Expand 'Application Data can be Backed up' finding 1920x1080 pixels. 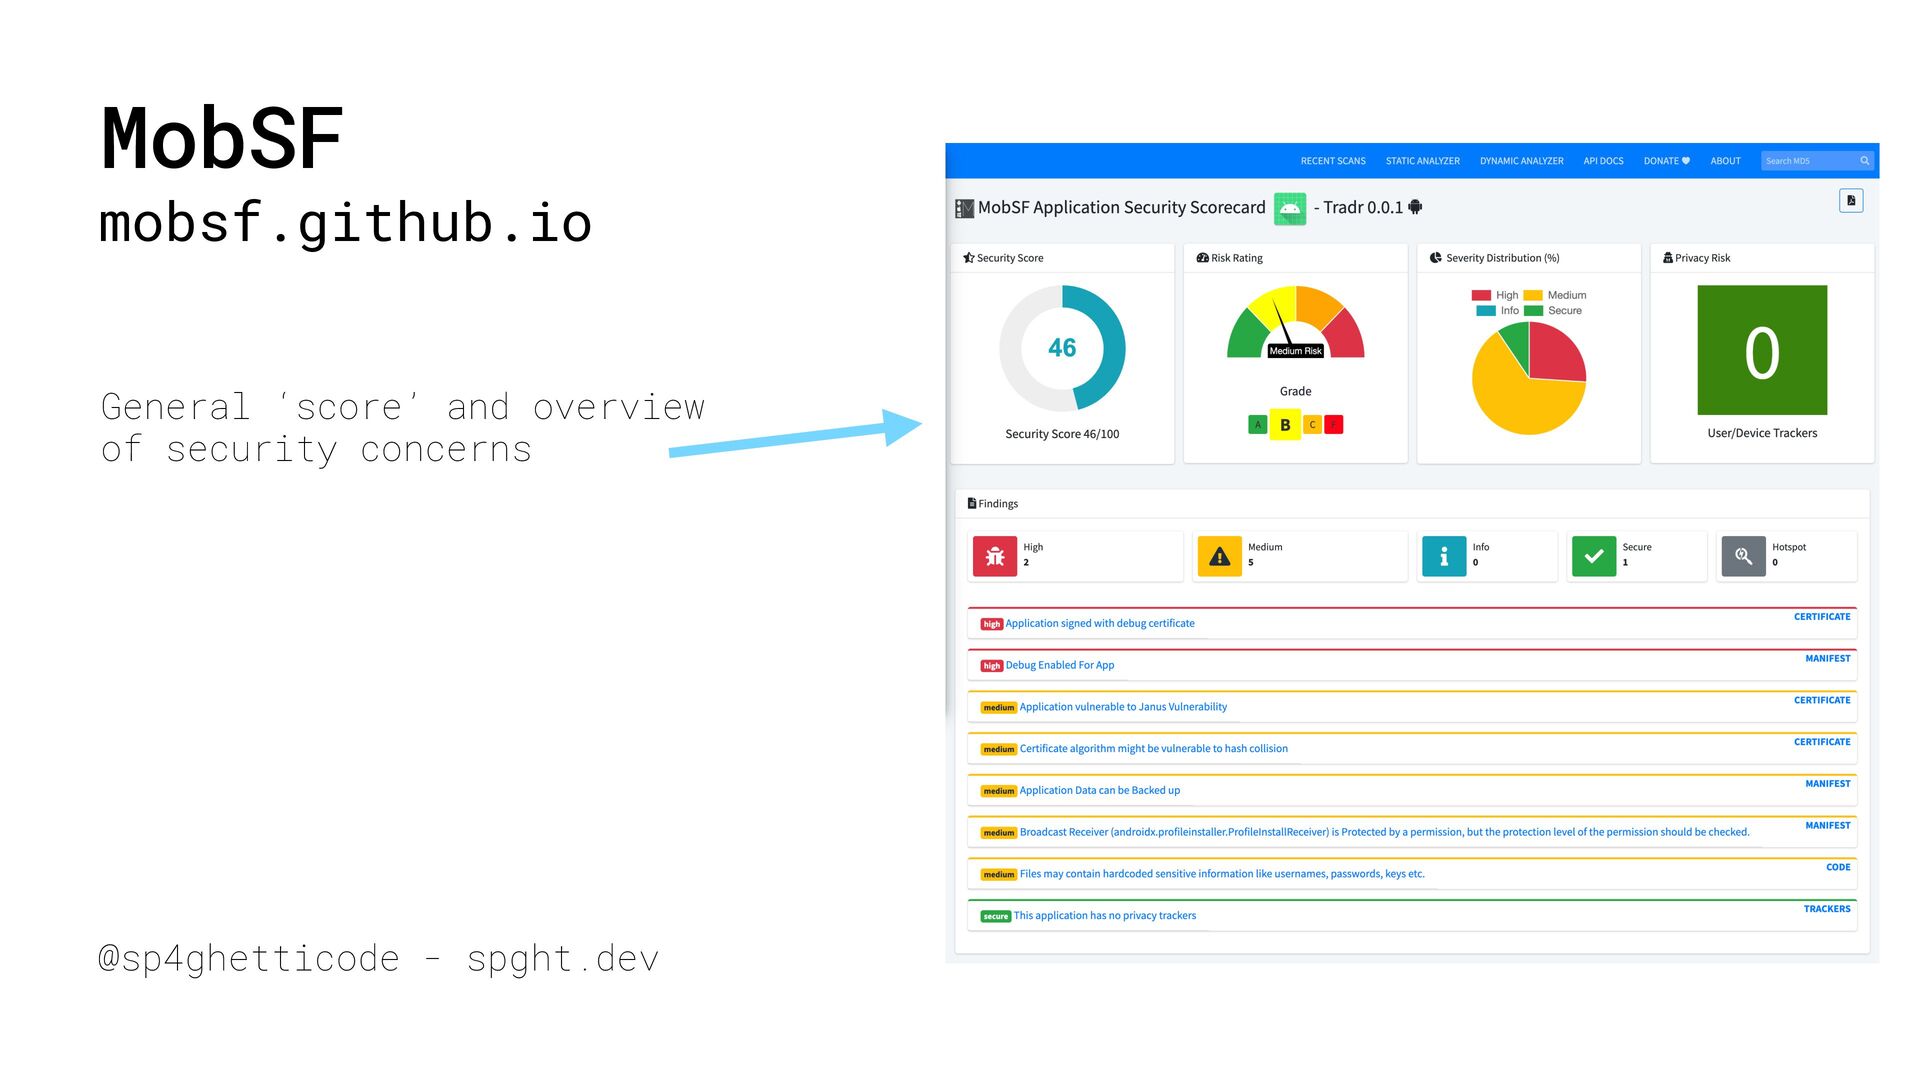point(1099,791)
